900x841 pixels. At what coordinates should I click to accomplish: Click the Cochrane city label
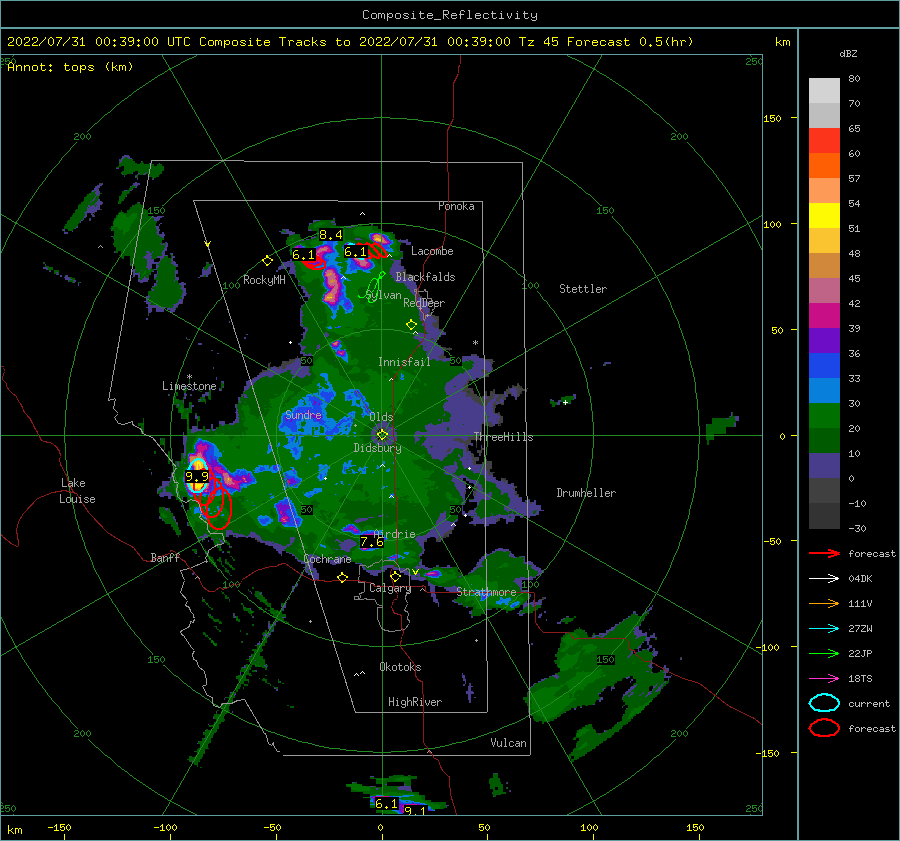pyautogui.click(x=327, y=559)
